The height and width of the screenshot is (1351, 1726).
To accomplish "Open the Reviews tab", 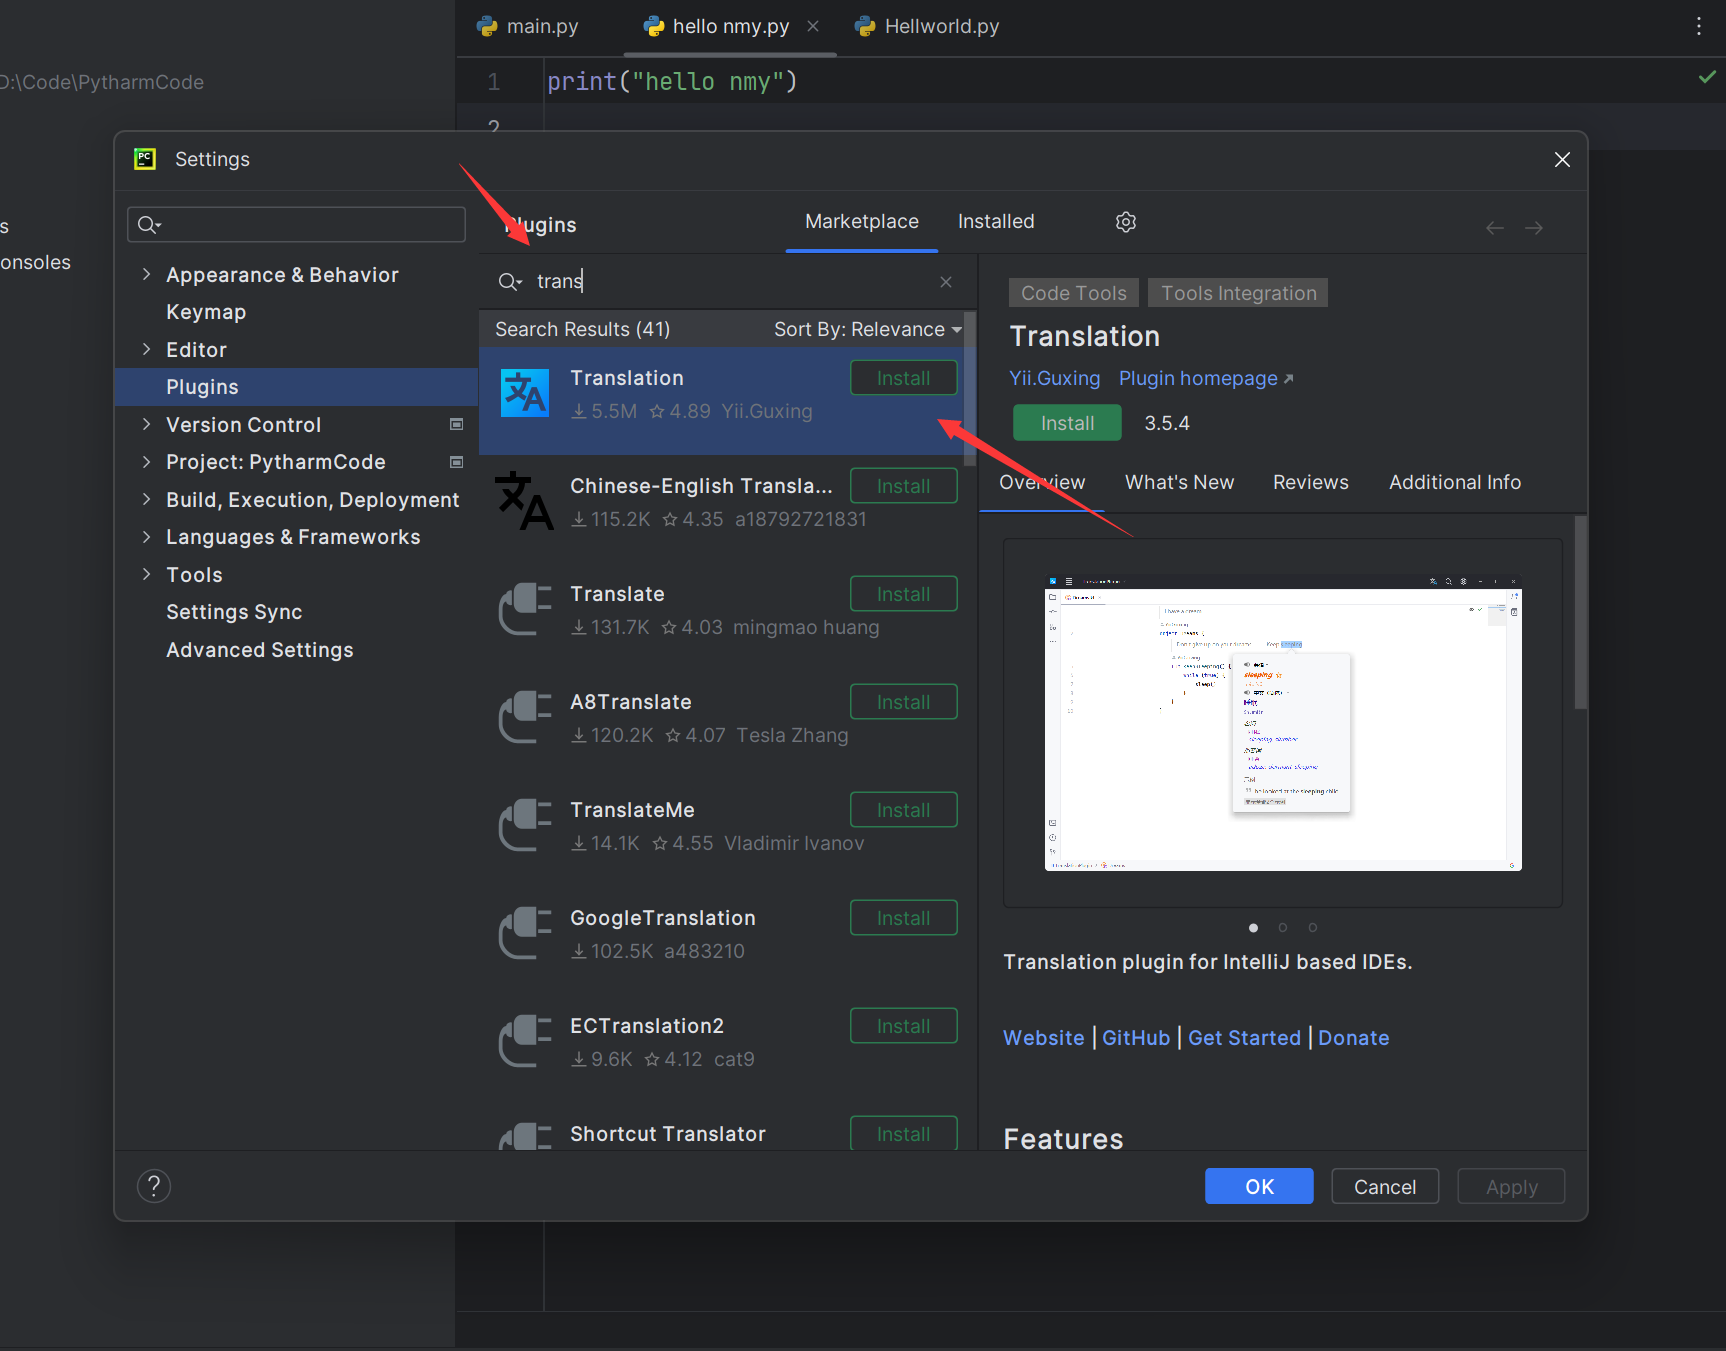I will pos(1310,482).
